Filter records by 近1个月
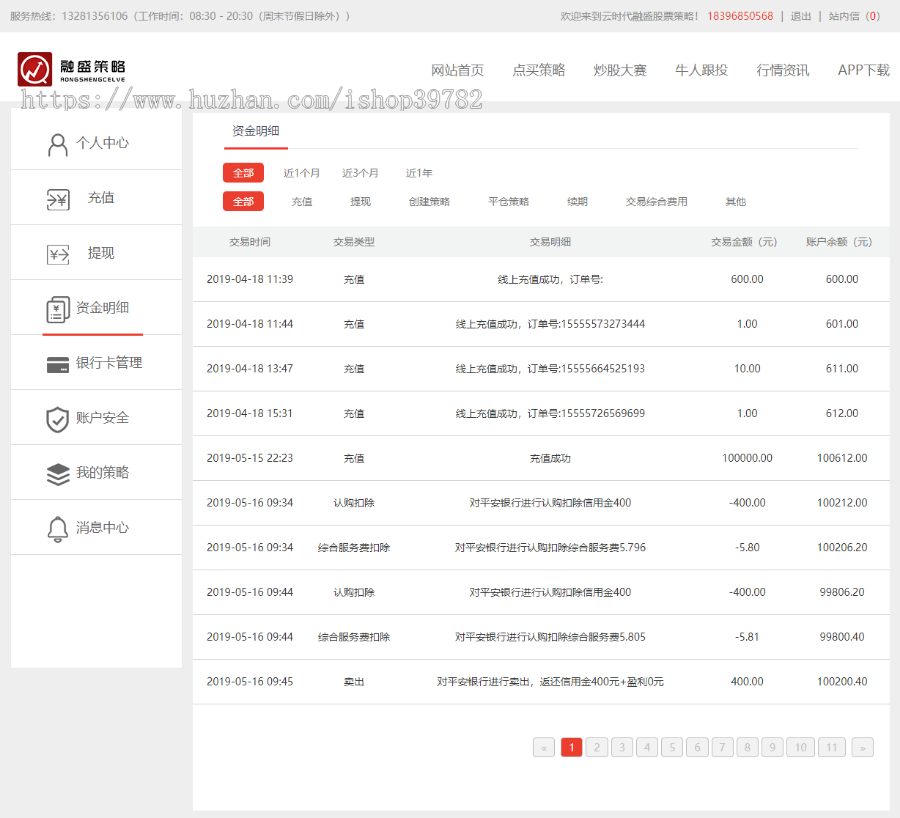The width and height of the screenshot is (900, 818). [x=301, y=173]
